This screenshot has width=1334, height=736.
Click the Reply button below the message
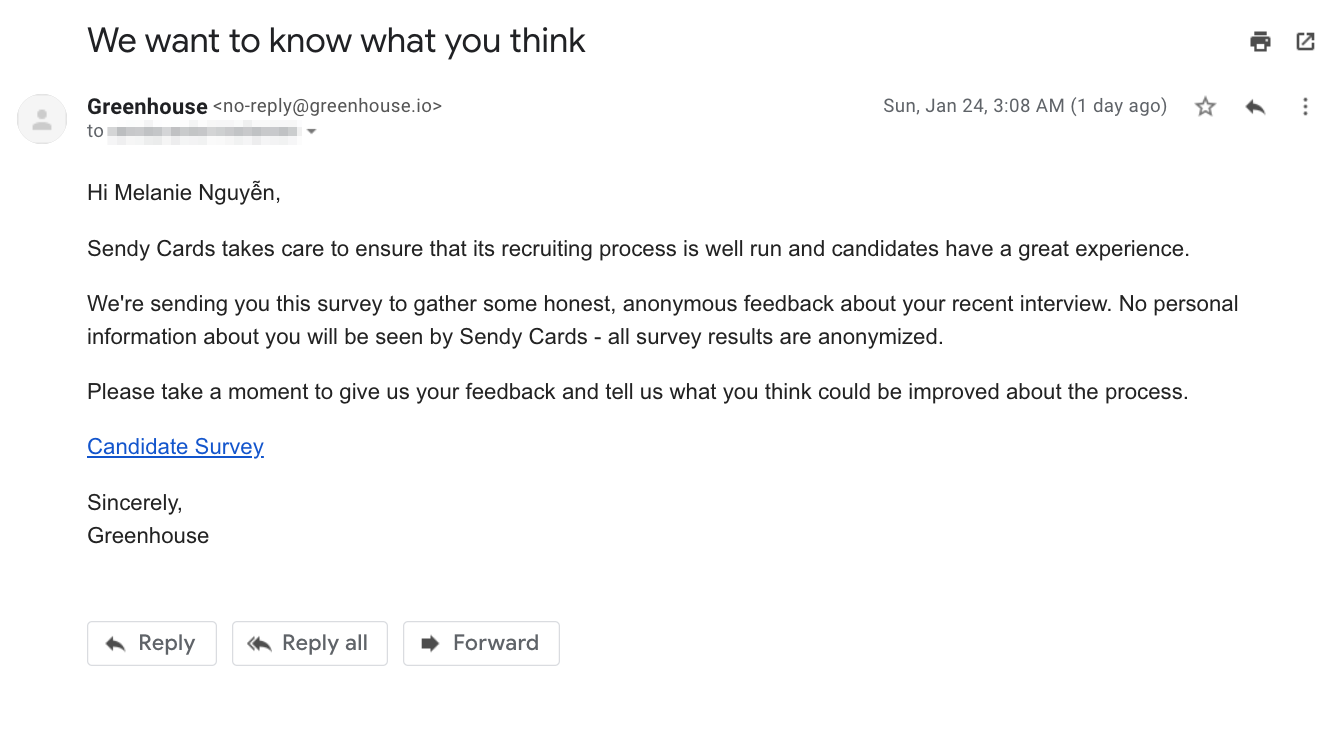pyautogui.click(x=152, y=643)
